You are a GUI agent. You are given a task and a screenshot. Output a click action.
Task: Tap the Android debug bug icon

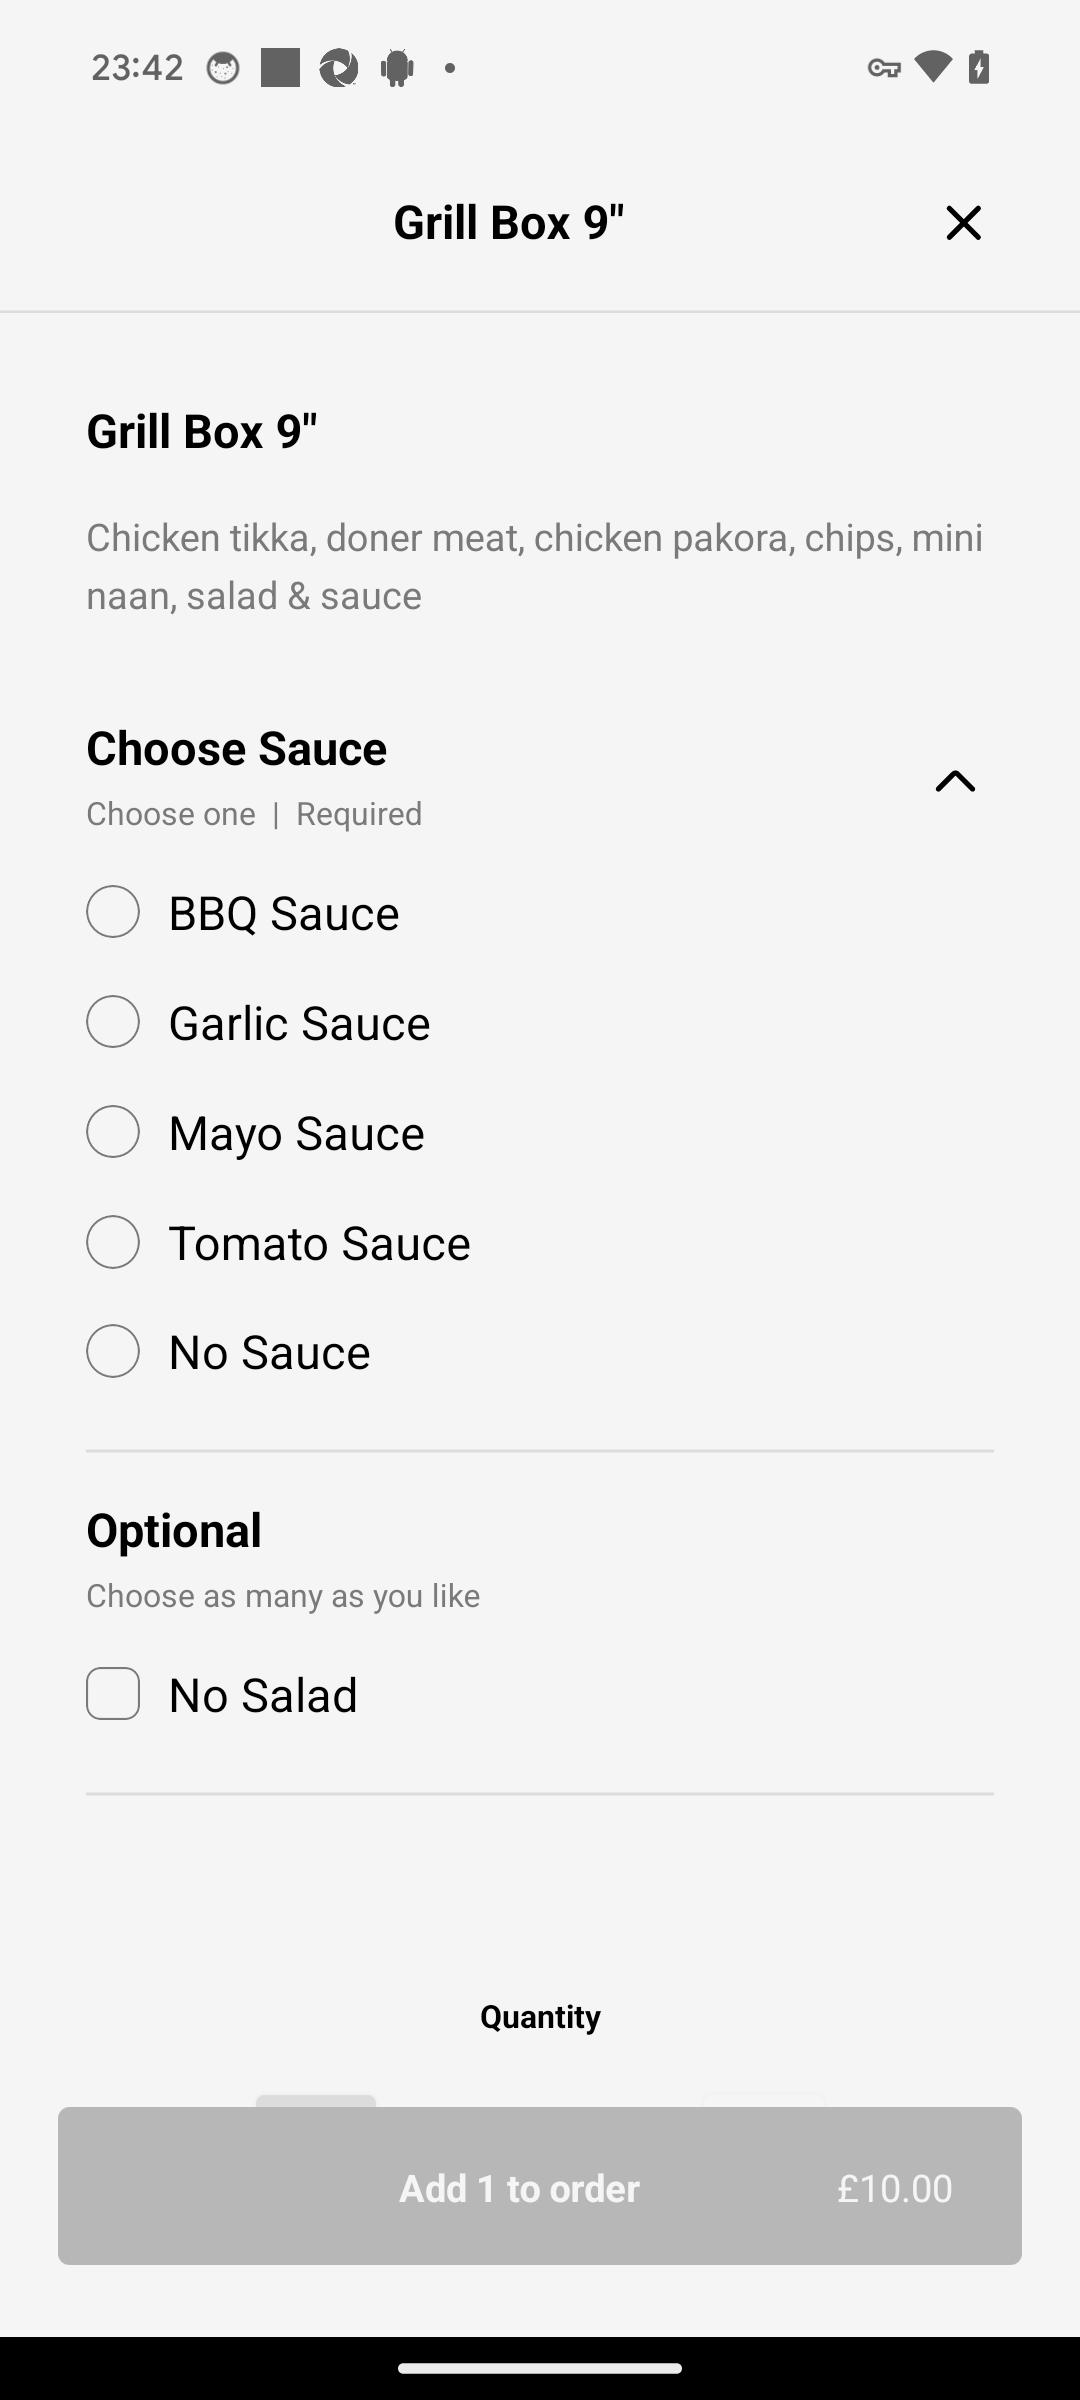click(x=397, y=68)
